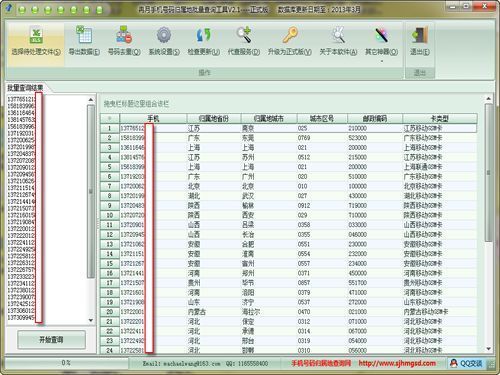Click the 开始查询 button
This screenshot has width=500, height=375.
pos(51,340)
